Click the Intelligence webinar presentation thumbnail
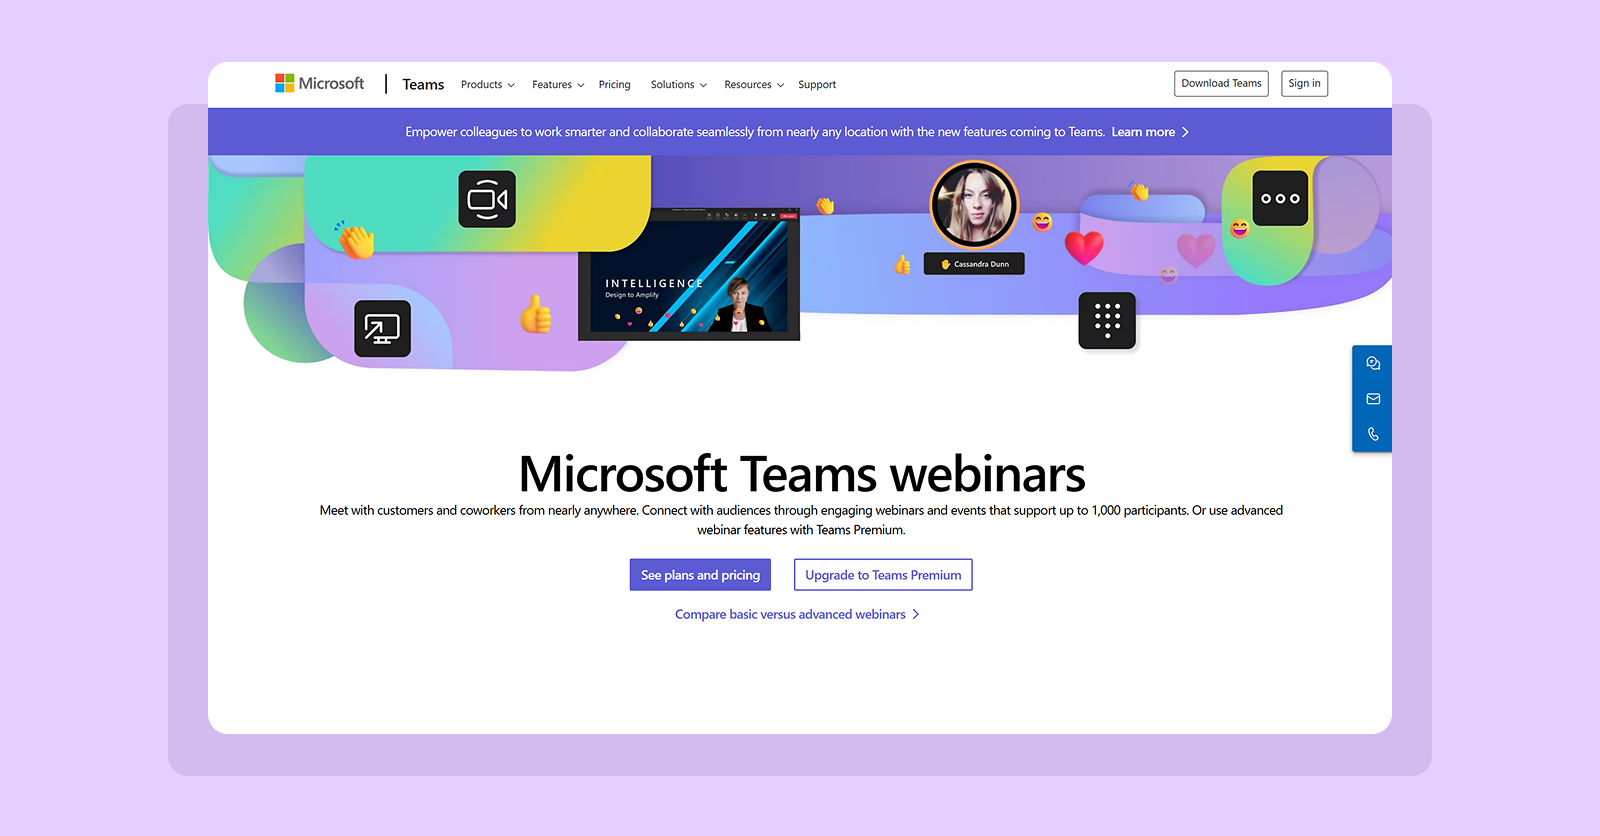The height and width of the screenshot is (836, 1600). 689,274
